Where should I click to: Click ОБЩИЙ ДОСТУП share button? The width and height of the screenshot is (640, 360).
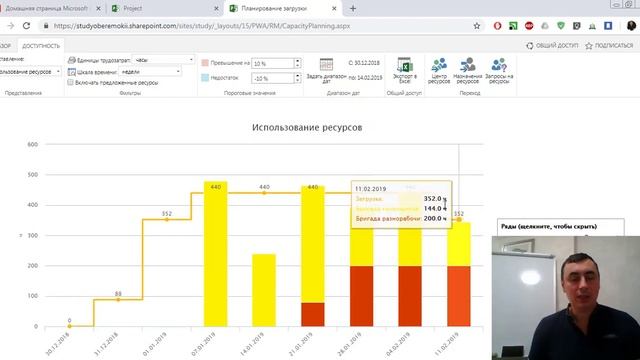(552, 46)
